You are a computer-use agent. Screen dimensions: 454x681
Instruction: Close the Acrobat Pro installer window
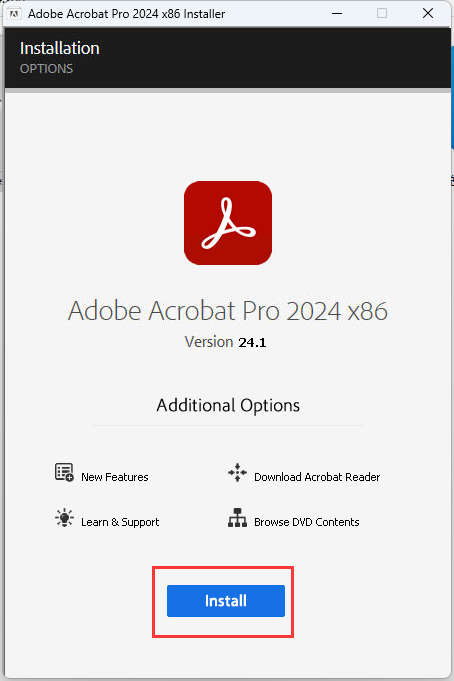[x=428, y=13]
